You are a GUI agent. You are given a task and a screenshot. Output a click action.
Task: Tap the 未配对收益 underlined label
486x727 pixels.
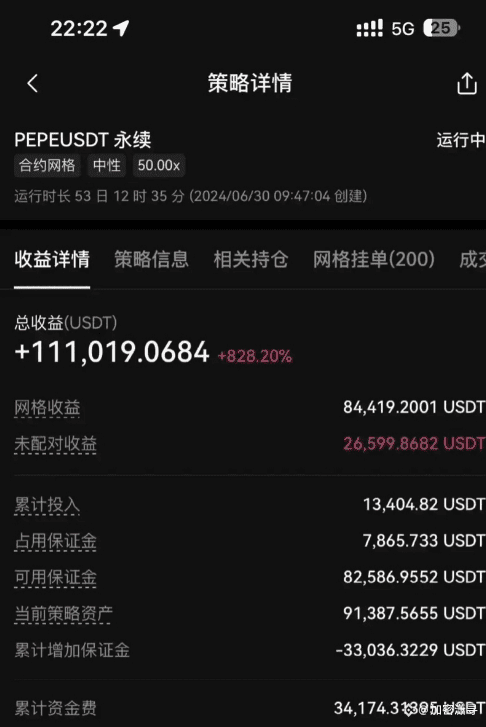pos(55,444)
